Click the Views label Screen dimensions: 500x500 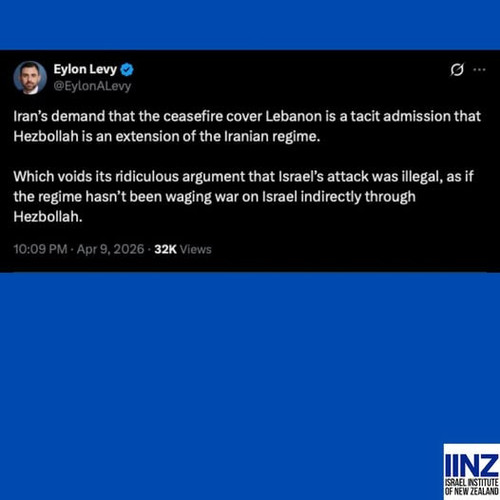196,249
